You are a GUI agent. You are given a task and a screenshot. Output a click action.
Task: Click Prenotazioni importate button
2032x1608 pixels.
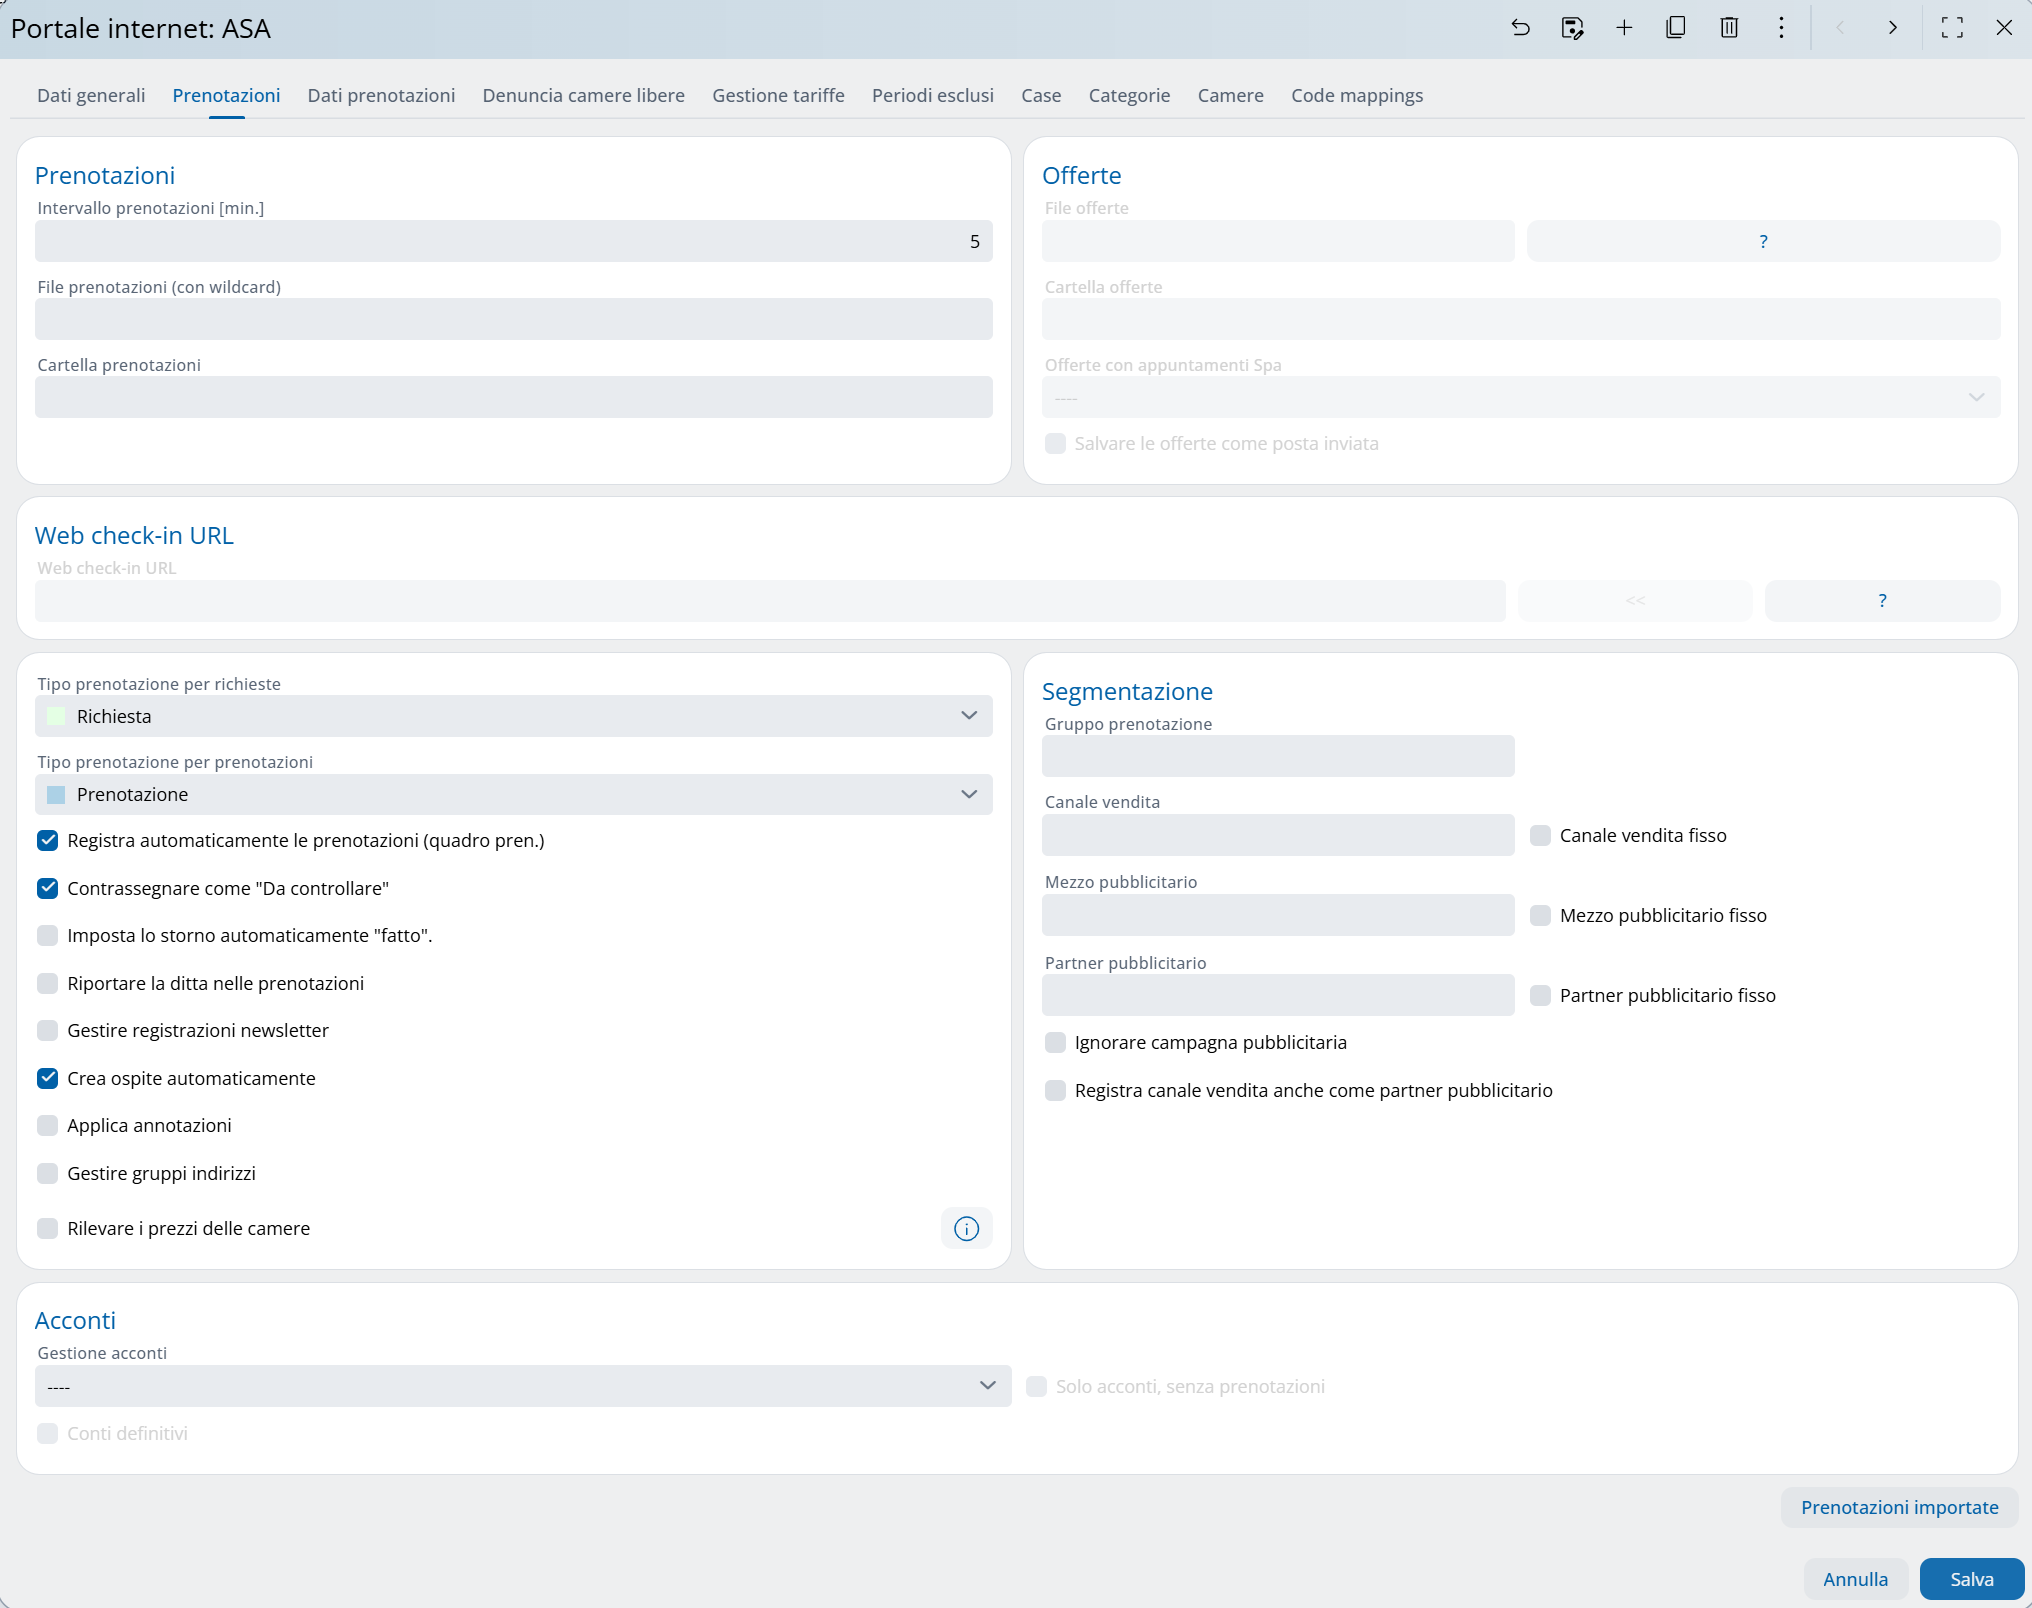pyautogui.click(x=1899, y=1507)
